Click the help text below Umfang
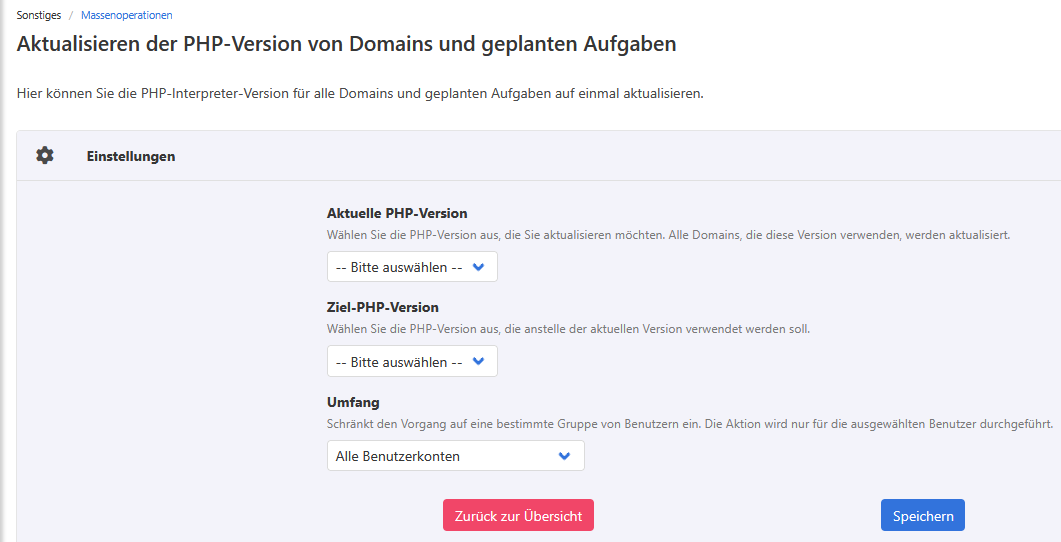 pyautogui.click(x=689, y=424)
